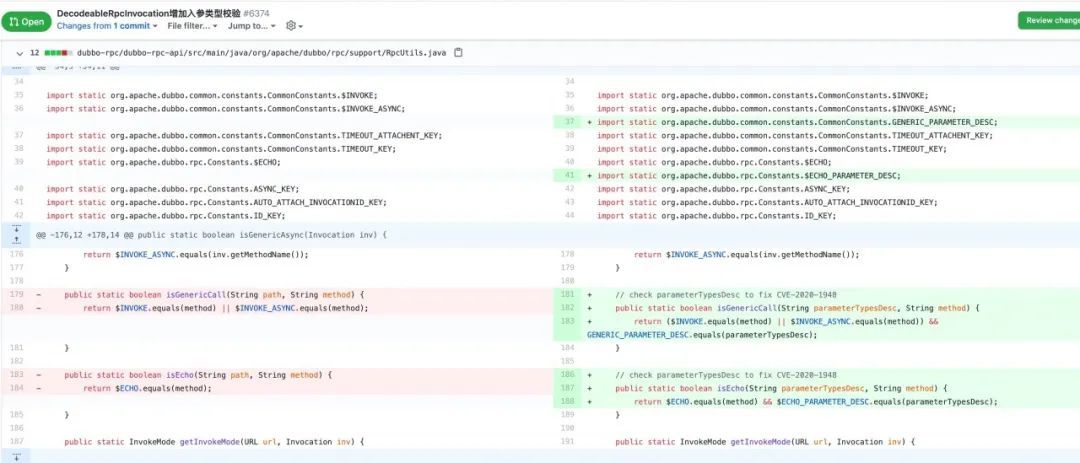Open the 'File filter...' dropdown

(193, 26)
